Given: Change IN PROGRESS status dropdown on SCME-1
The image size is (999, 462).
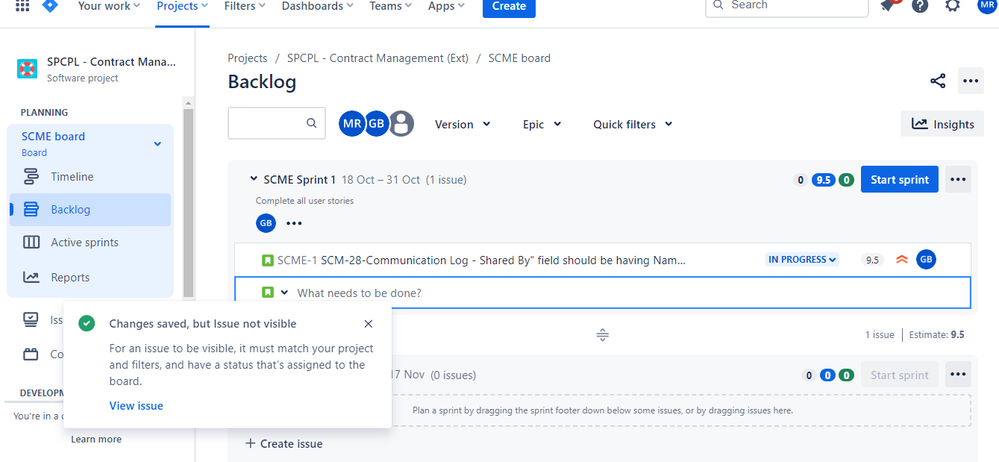Looking at the screenshot, I should (x=802, y=259).
